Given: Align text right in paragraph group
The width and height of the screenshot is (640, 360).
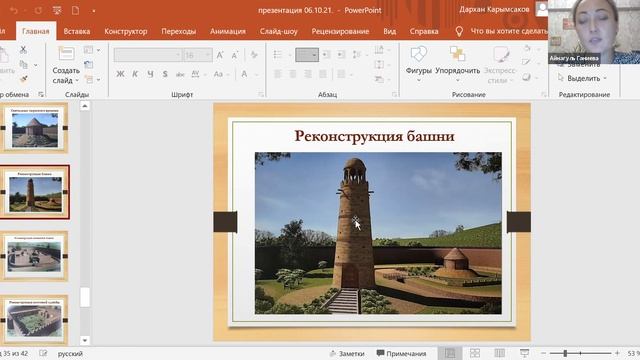Looking at the screenshot, I should pyautogui.click(x=308, y=74).
